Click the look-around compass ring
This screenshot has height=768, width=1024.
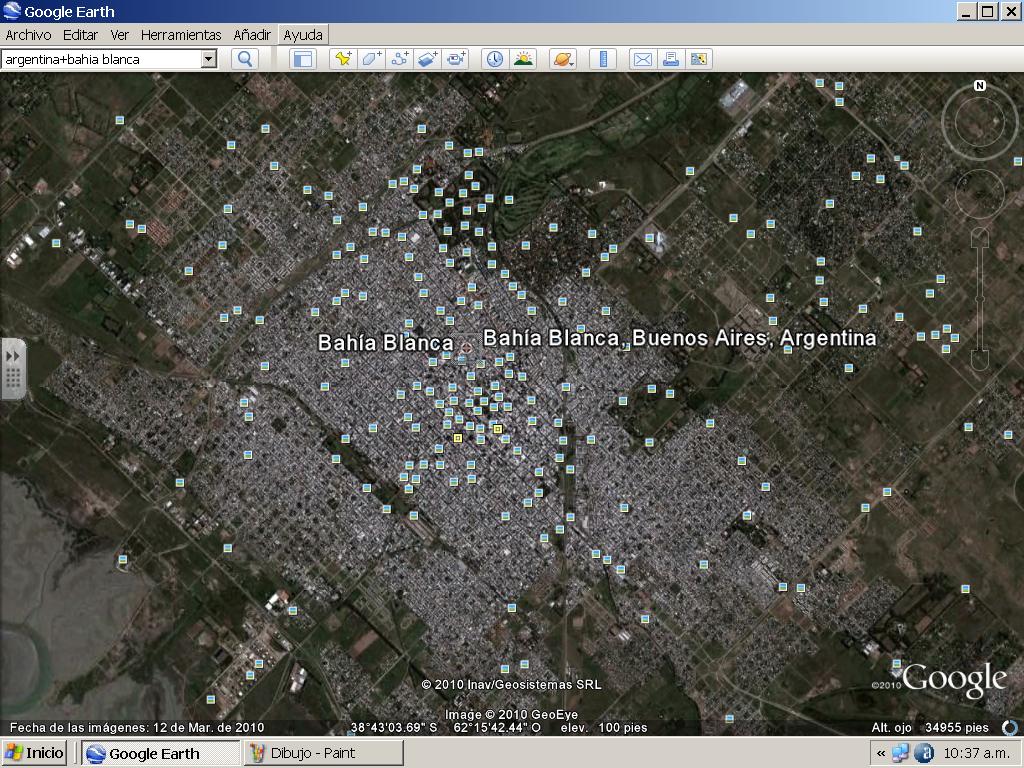(980, 121)
